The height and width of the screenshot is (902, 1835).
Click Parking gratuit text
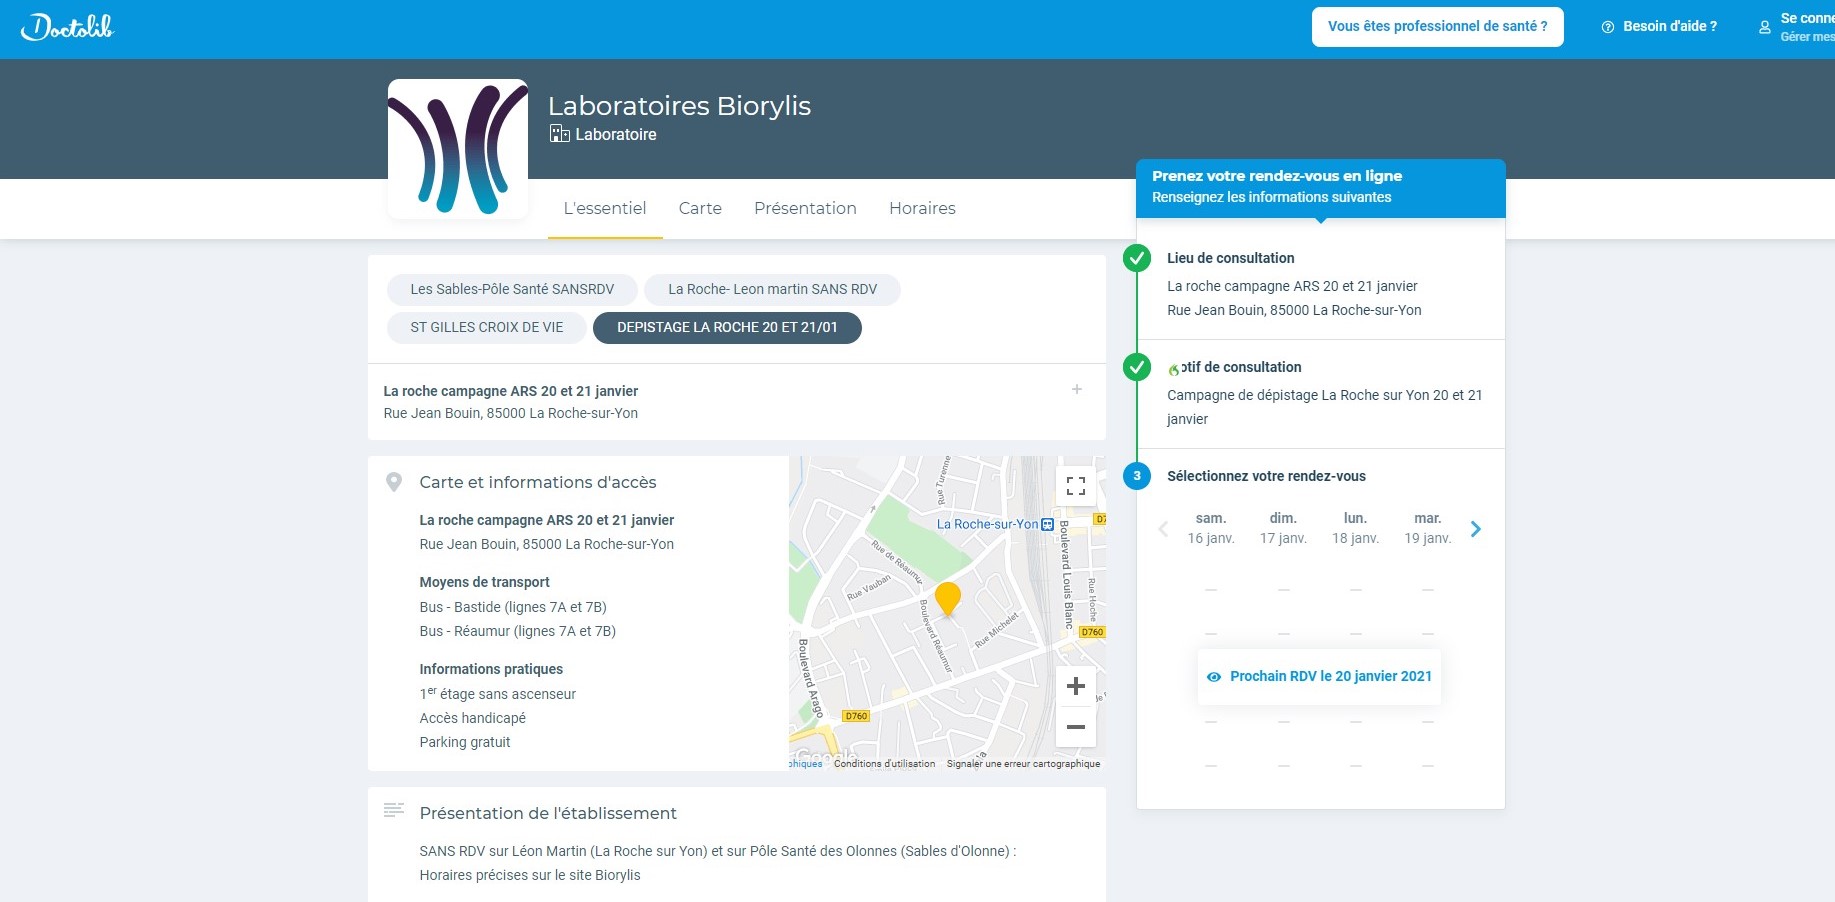click(465, 742)
